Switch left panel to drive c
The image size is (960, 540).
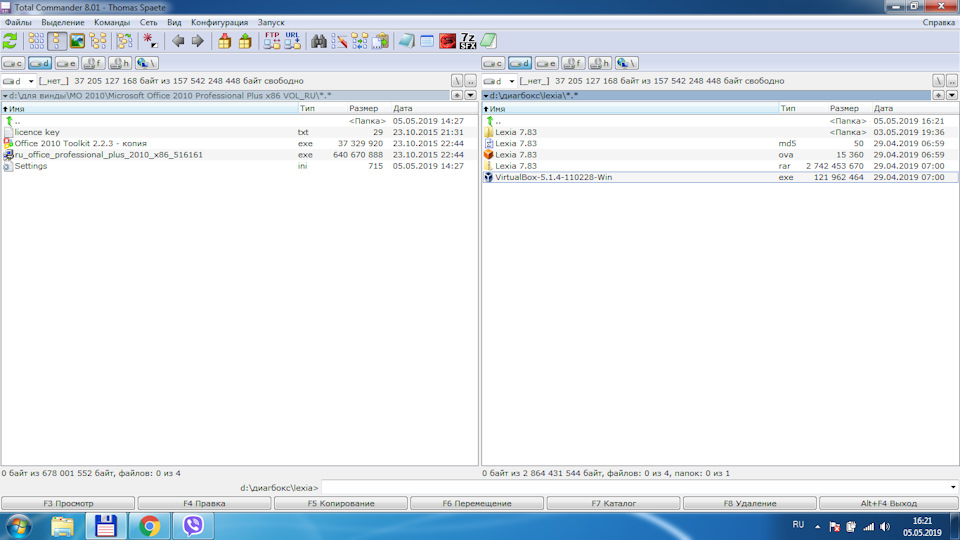tap(13, 63)
